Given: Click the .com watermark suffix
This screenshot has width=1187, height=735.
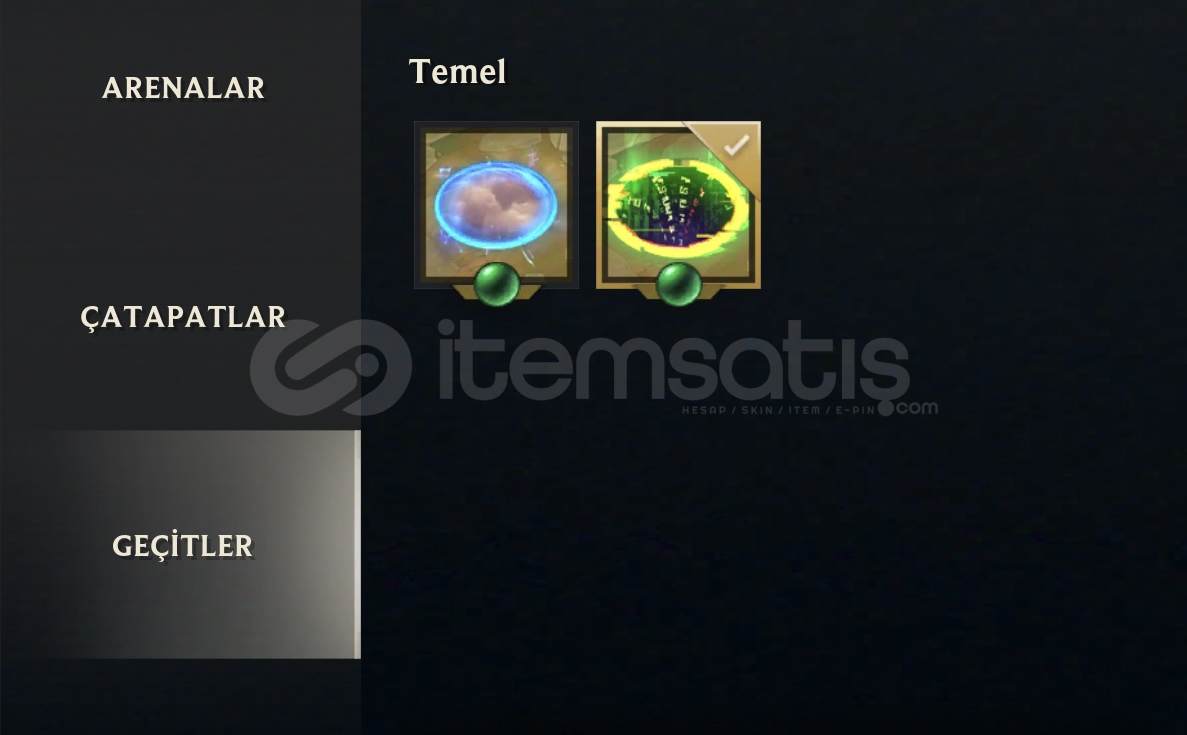Looking at the screenshot, I should 908,407.
